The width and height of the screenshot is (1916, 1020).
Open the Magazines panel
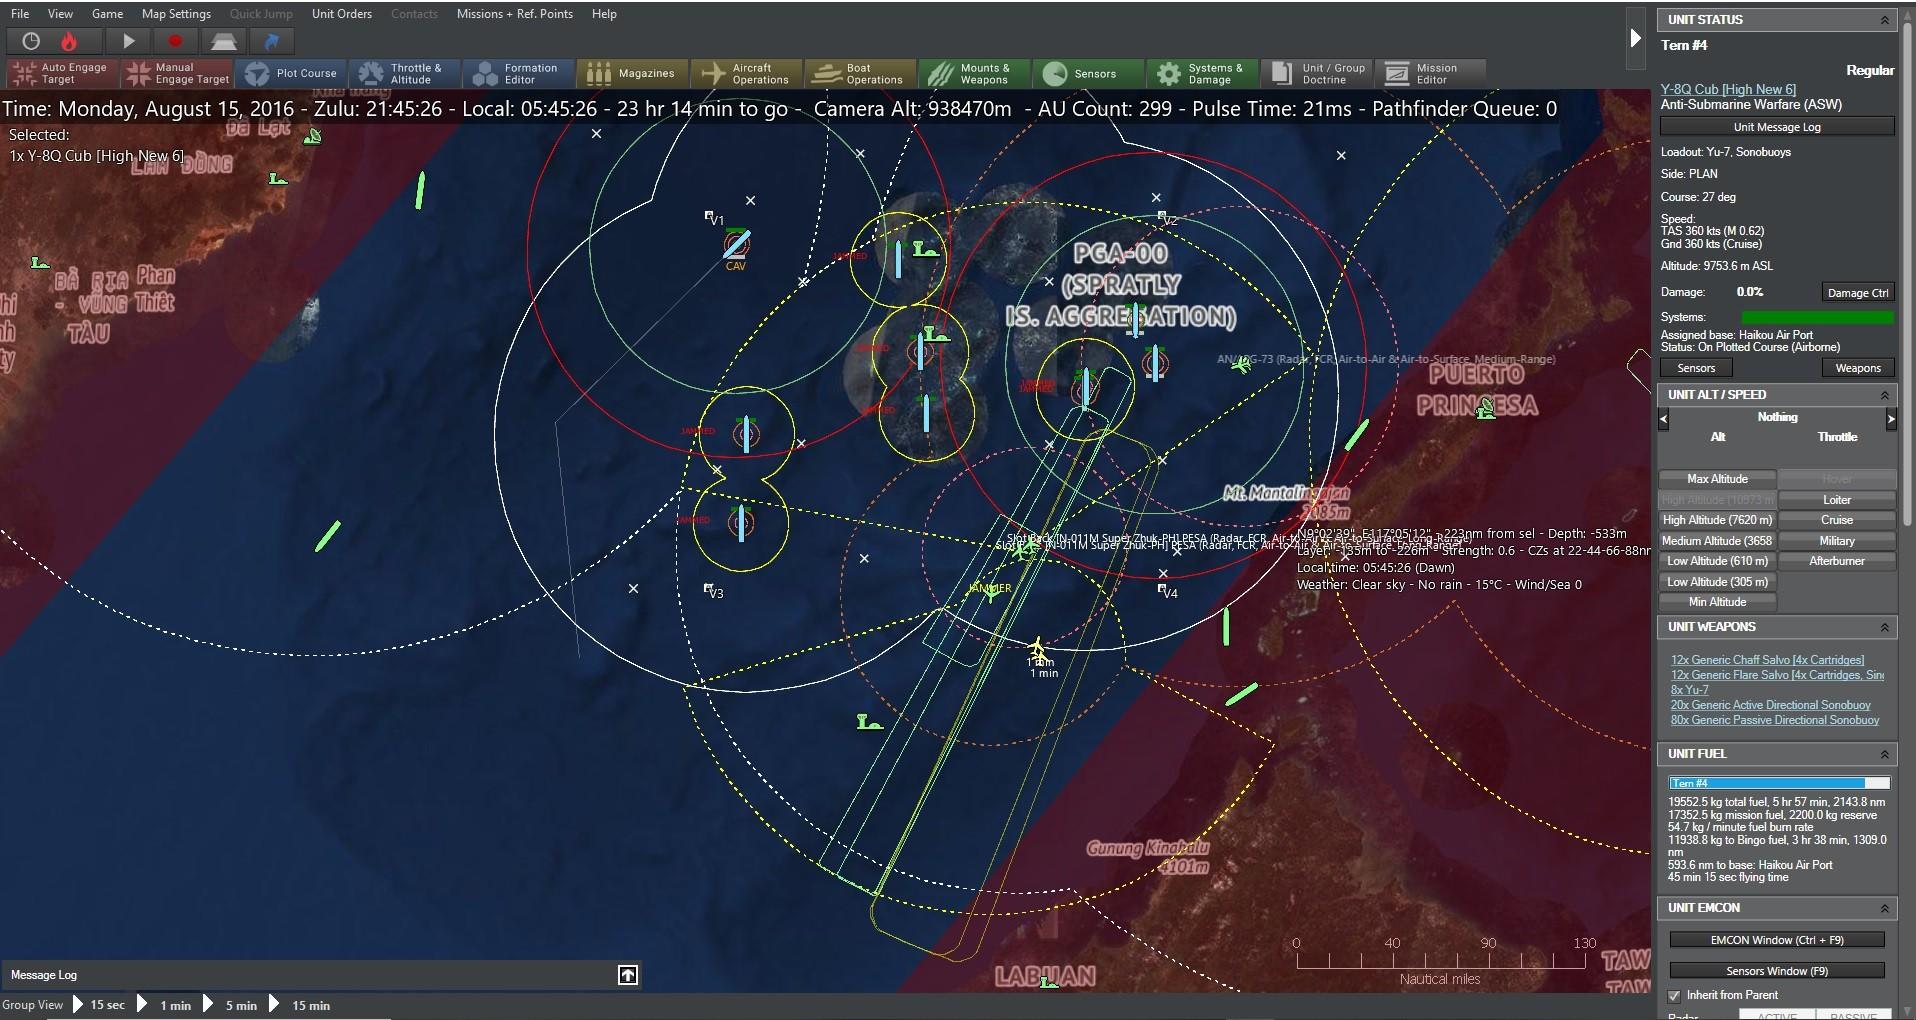[x=631, y=73]
